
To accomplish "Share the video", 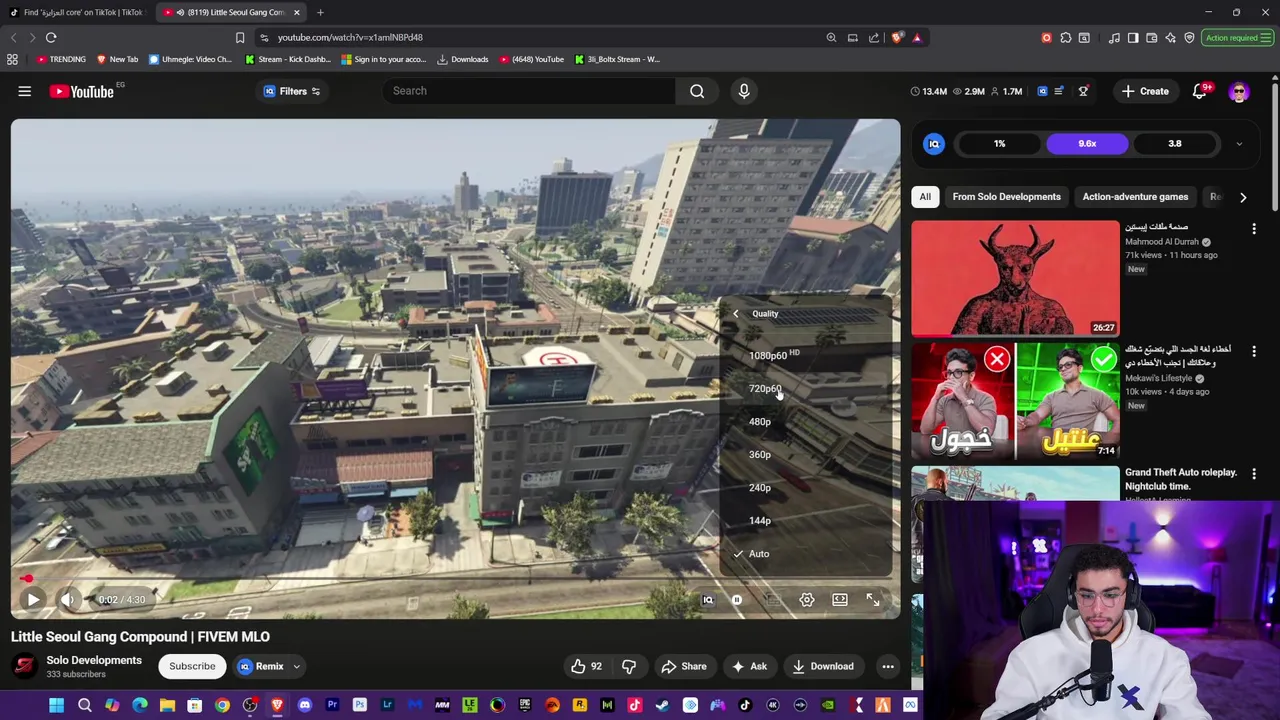I will coord(684,666).
